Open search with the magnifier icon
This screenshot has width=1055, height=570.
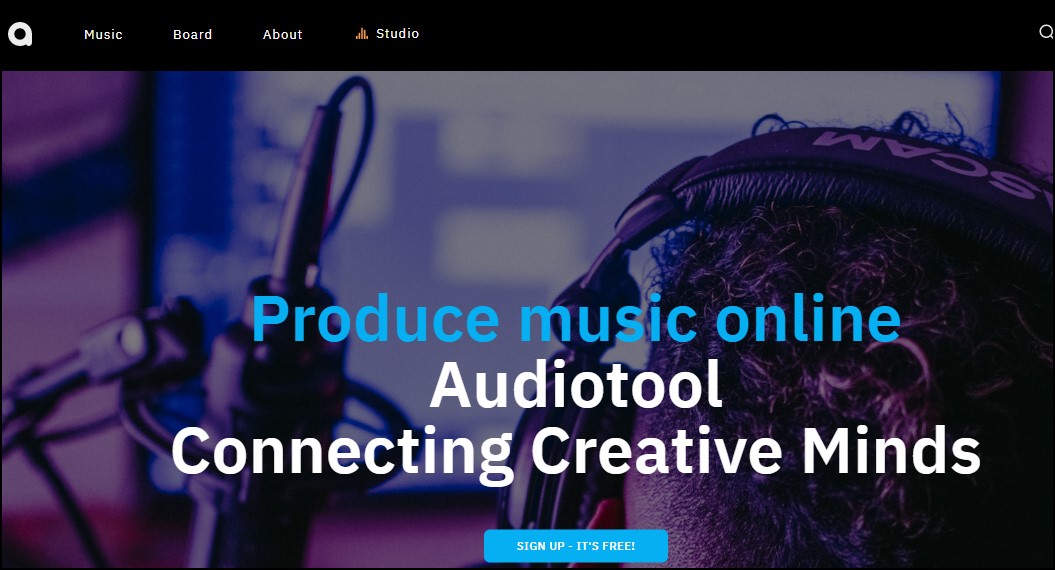(x=1046, y=32)
